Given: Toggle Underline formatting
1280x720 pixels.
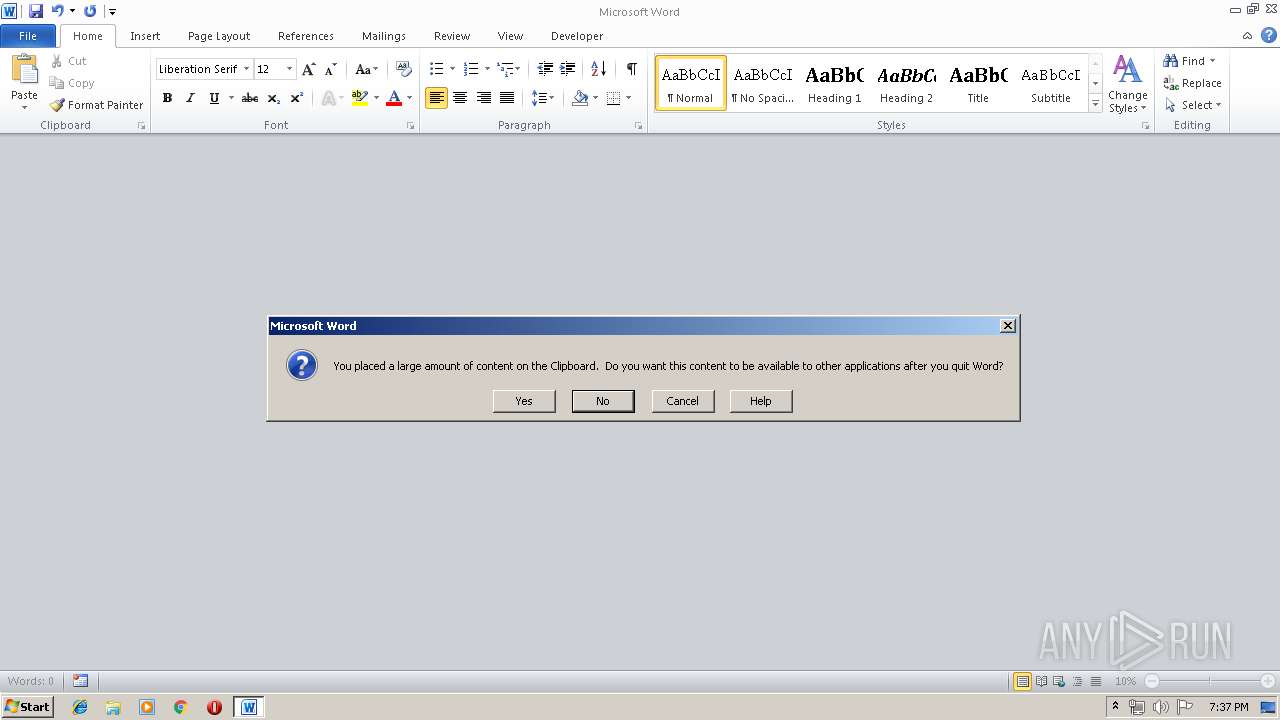Looking at the screenshot, I should coord(213,98).
